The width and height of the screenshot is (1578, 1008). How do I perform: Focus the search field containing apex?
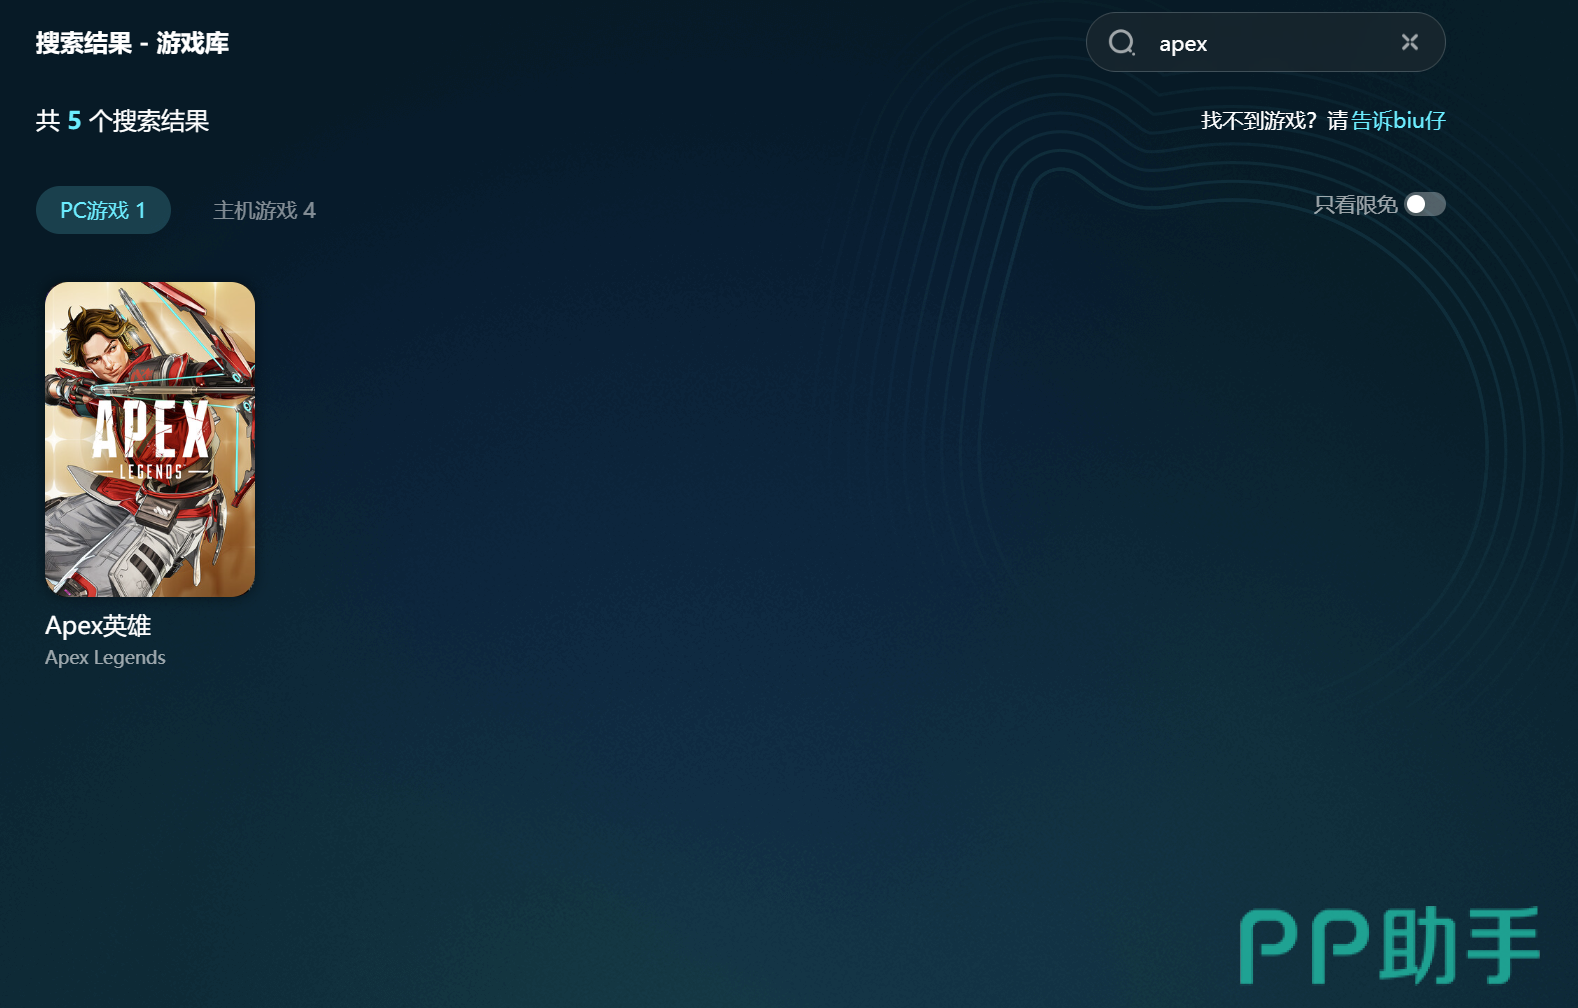pyautogui.click(x=1266, y=42)
